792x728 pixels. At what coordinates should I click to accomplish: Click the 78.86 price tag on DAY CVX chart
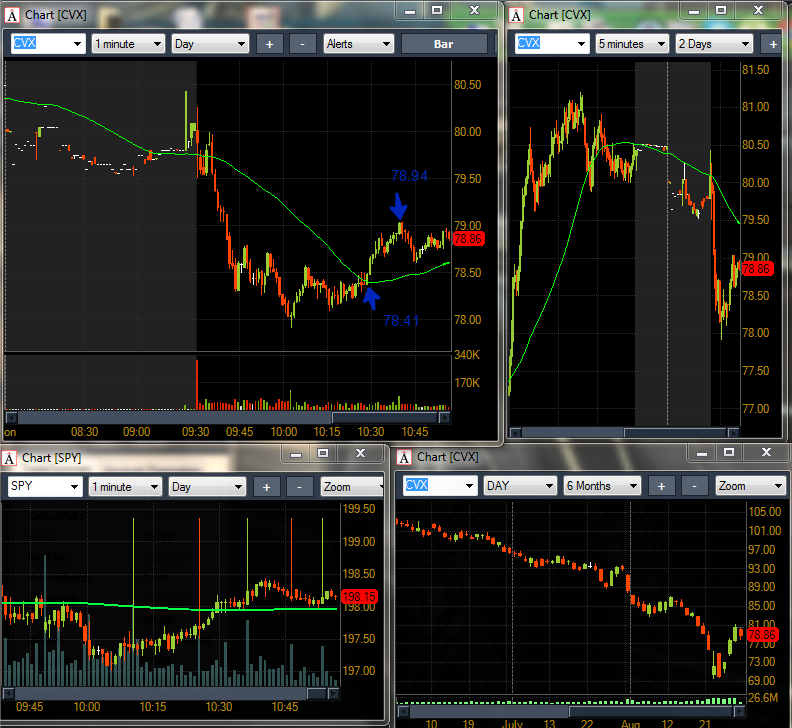click(x=762, y=635)
